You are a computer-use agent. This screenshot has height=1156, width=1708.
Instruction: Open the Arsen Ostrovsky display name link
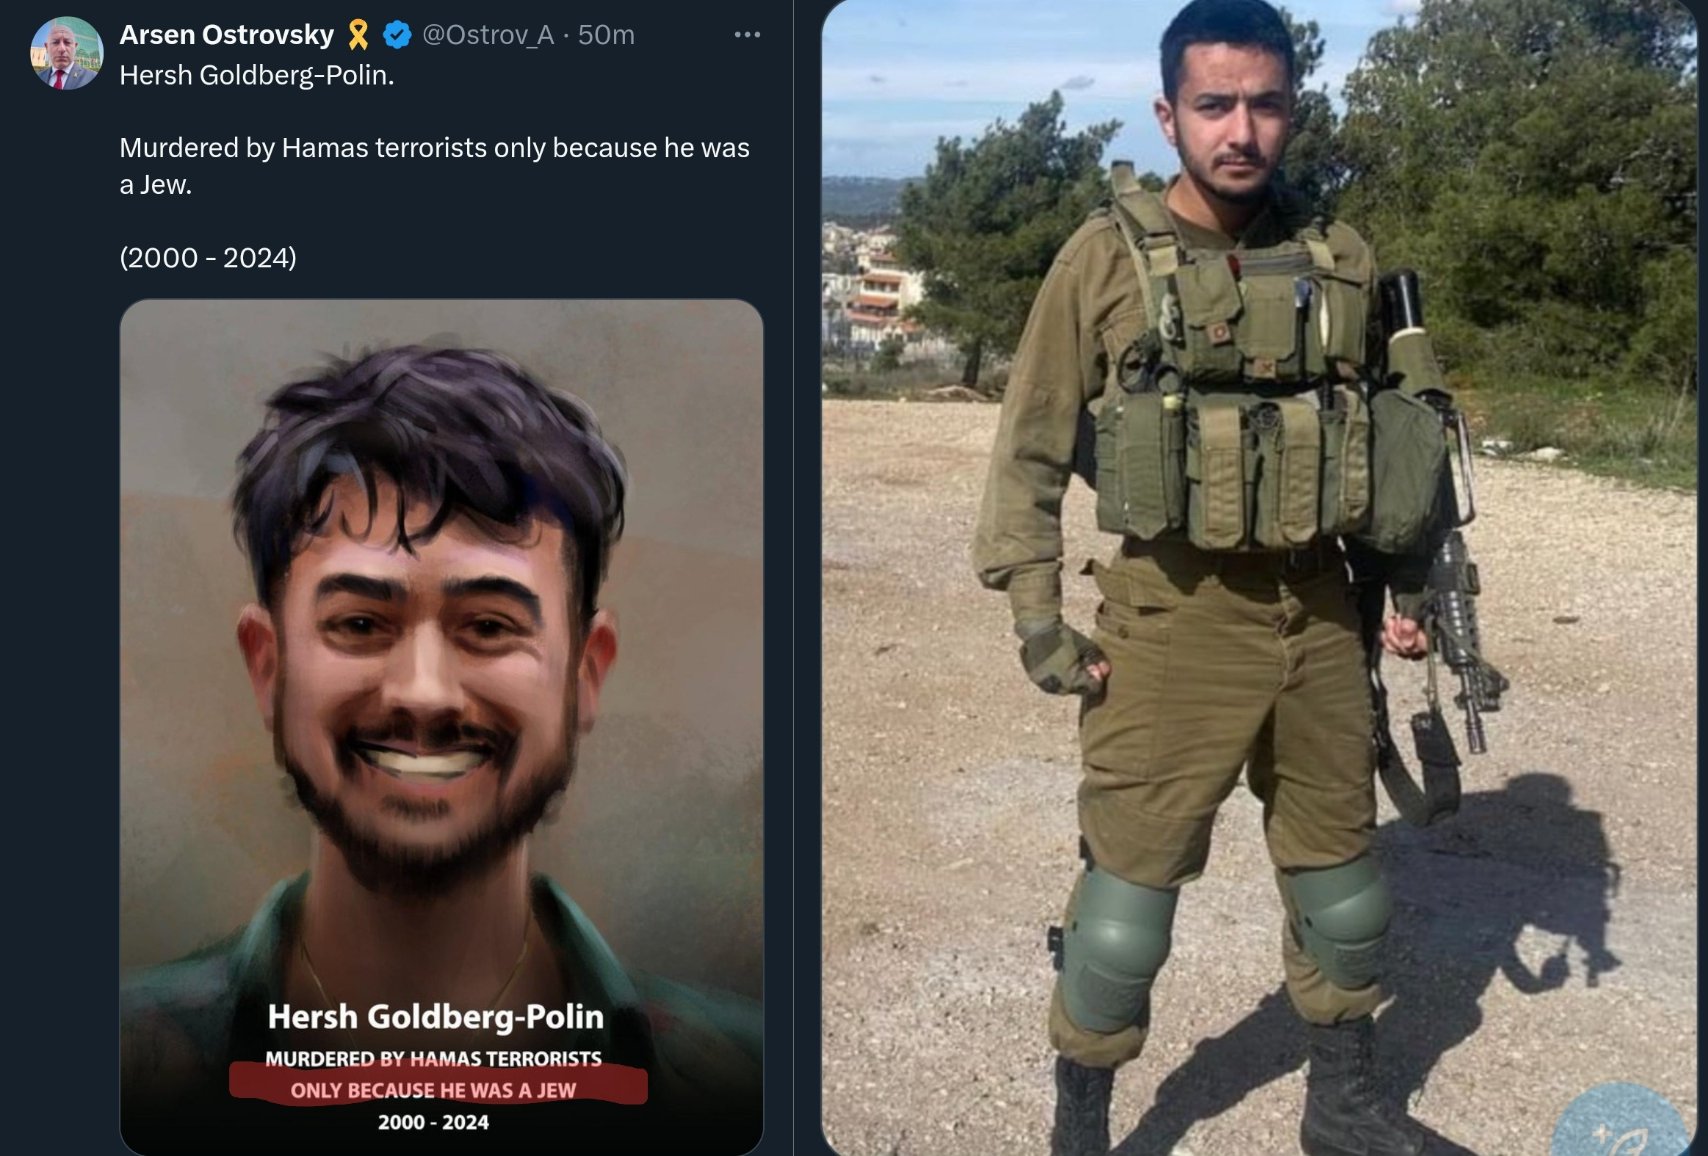click(227, 35)
